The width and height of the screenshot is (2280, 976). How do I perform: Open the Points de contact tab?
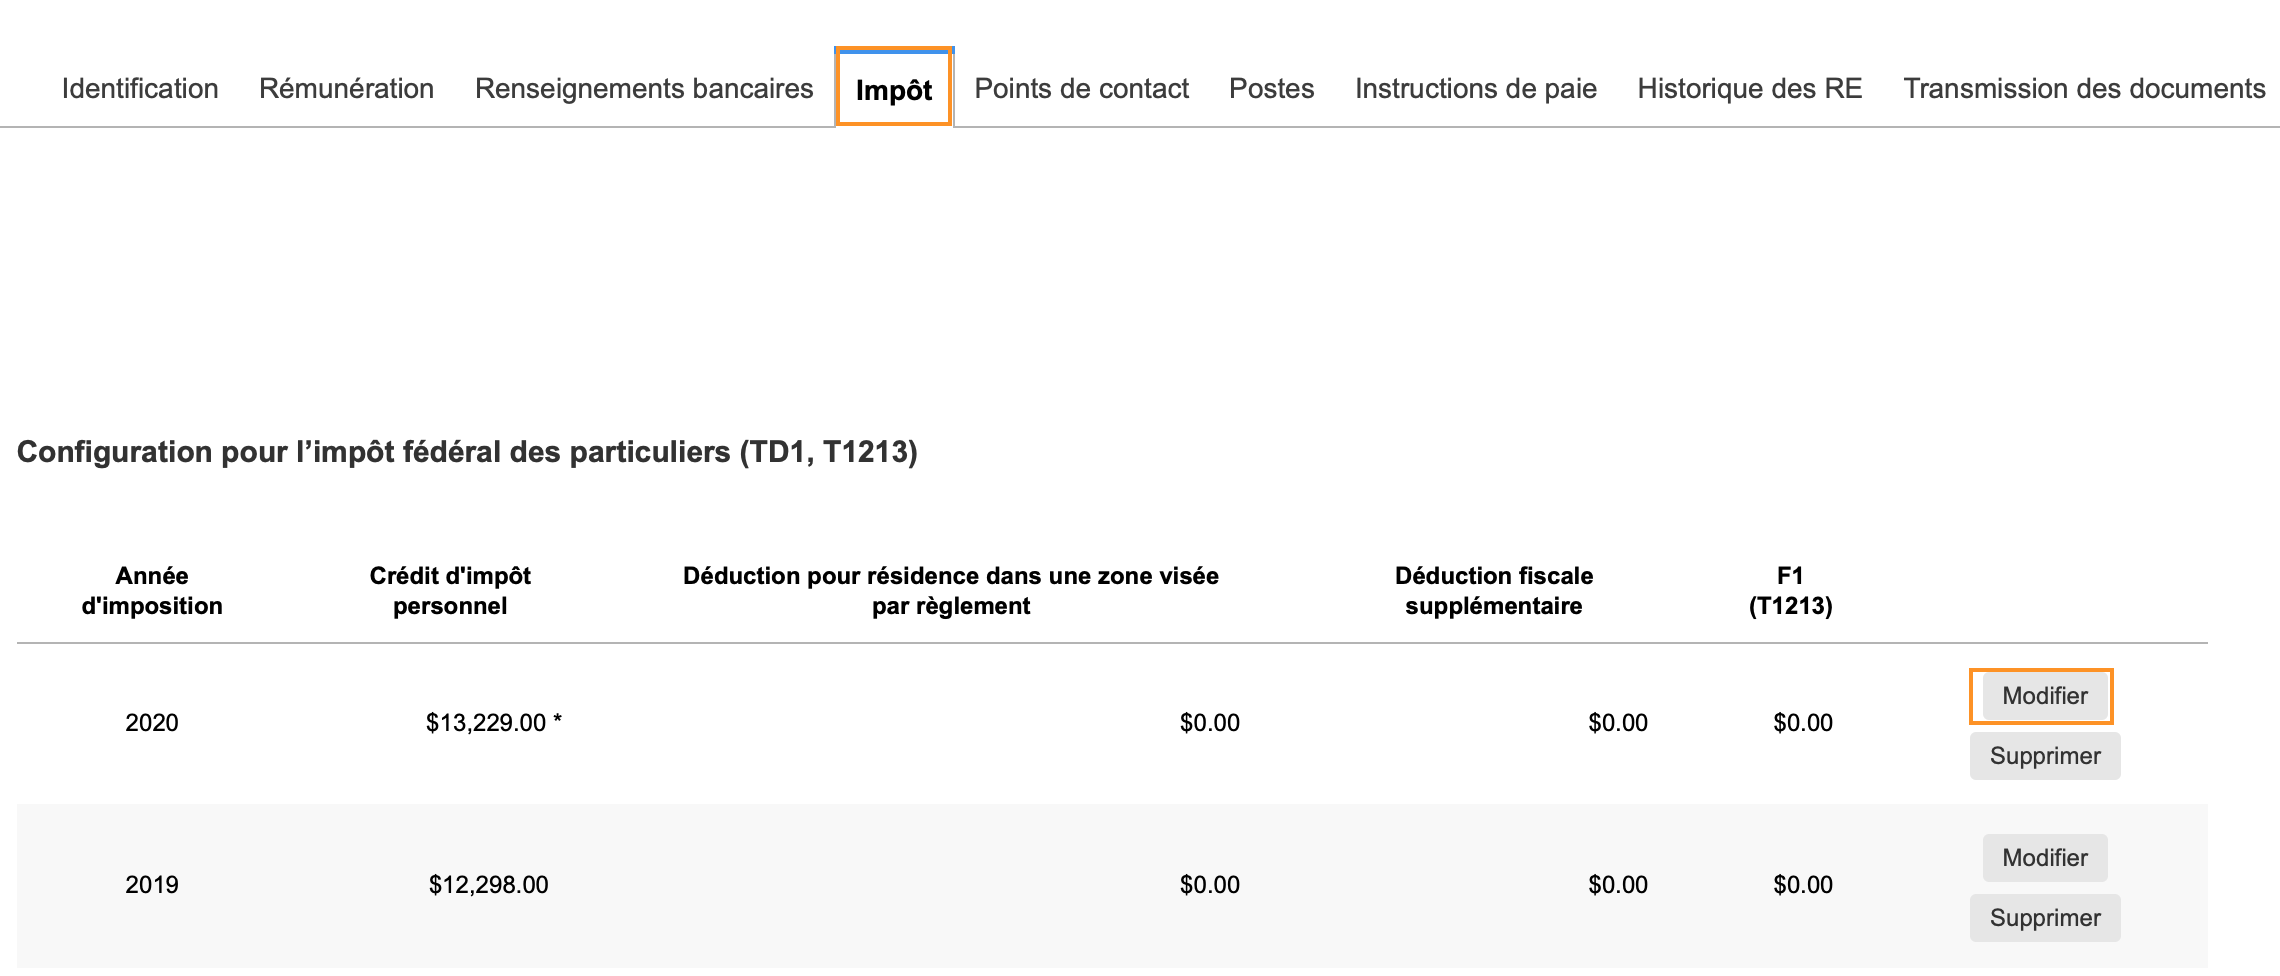click(x=1081, y=89)
